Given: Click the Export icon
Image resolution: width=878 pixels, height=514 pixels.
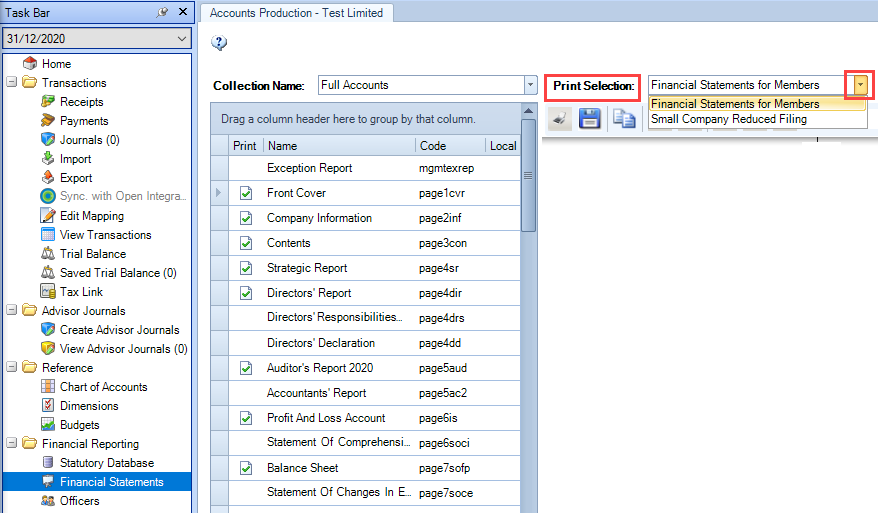Looking at the screenshot, I should (48, 177).
